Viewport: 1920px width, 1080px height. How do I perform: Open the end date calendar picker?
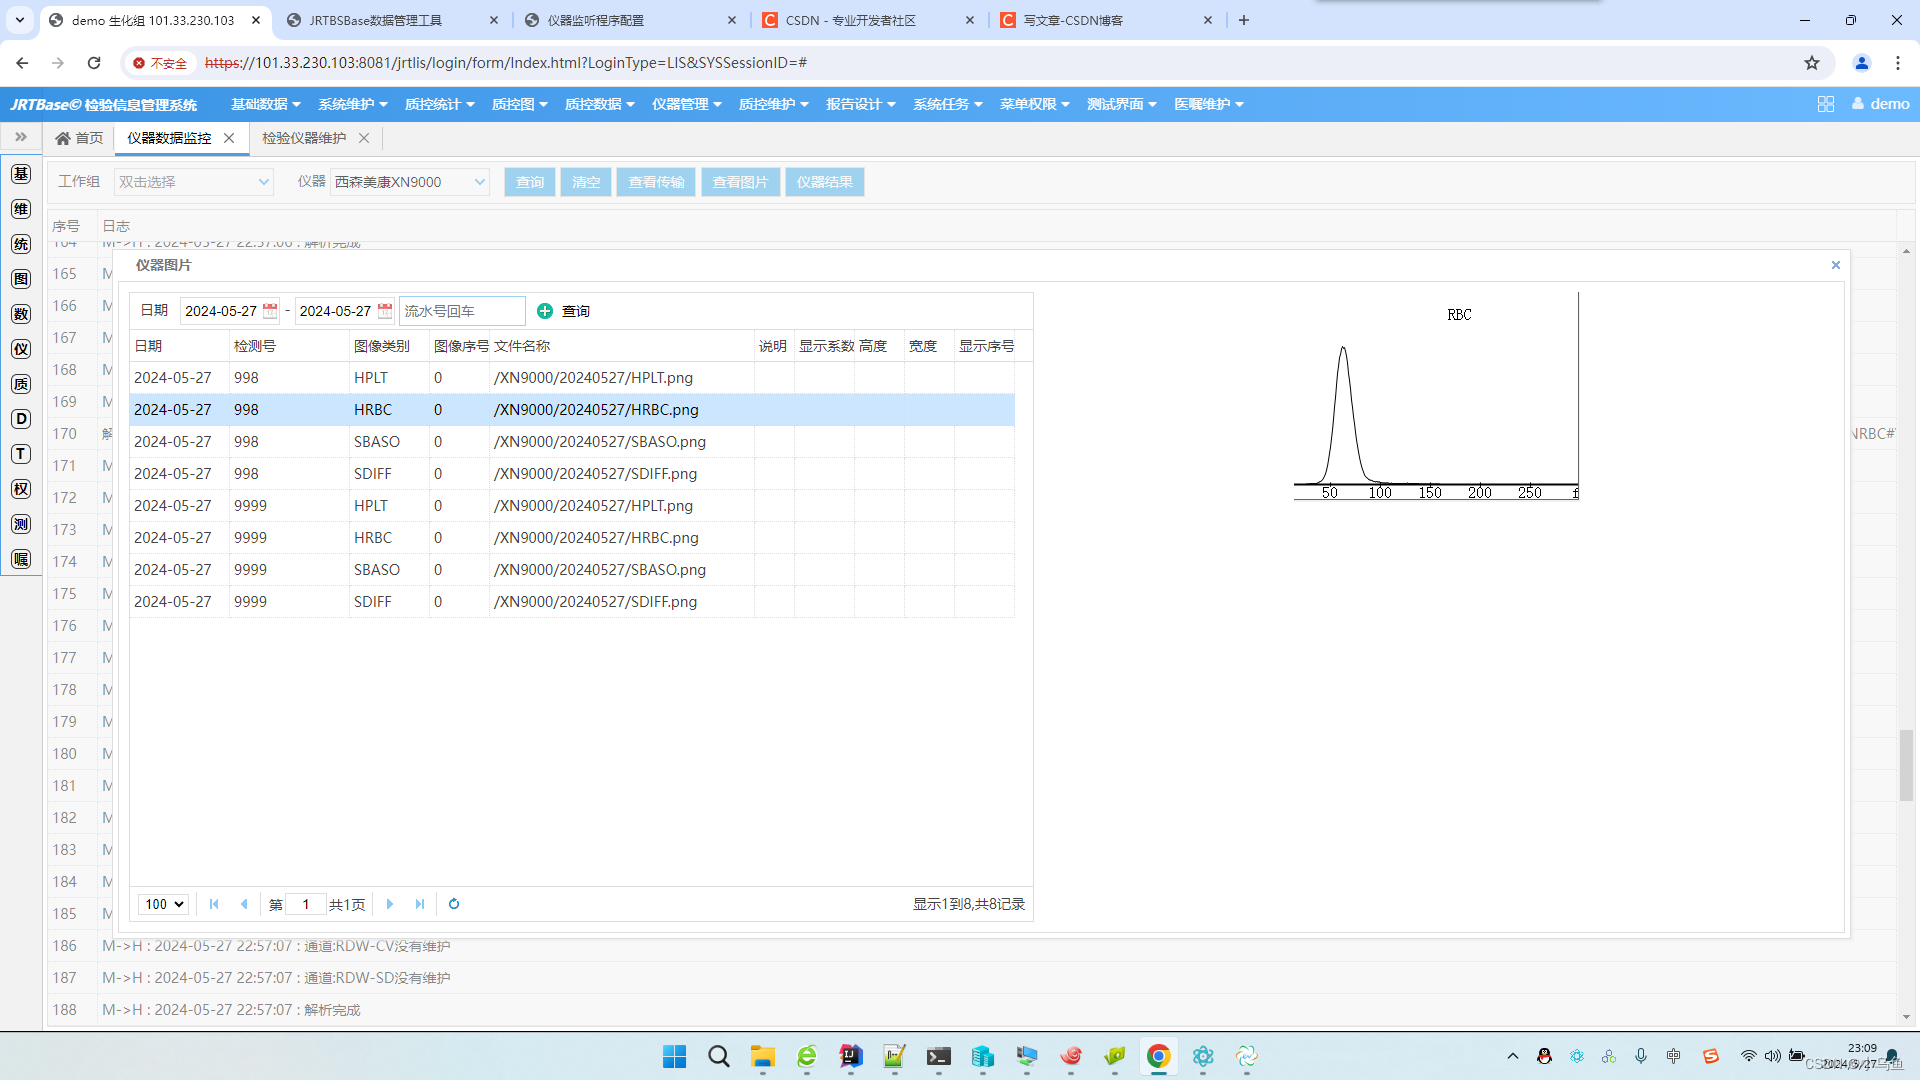click(x=384, y=311)
